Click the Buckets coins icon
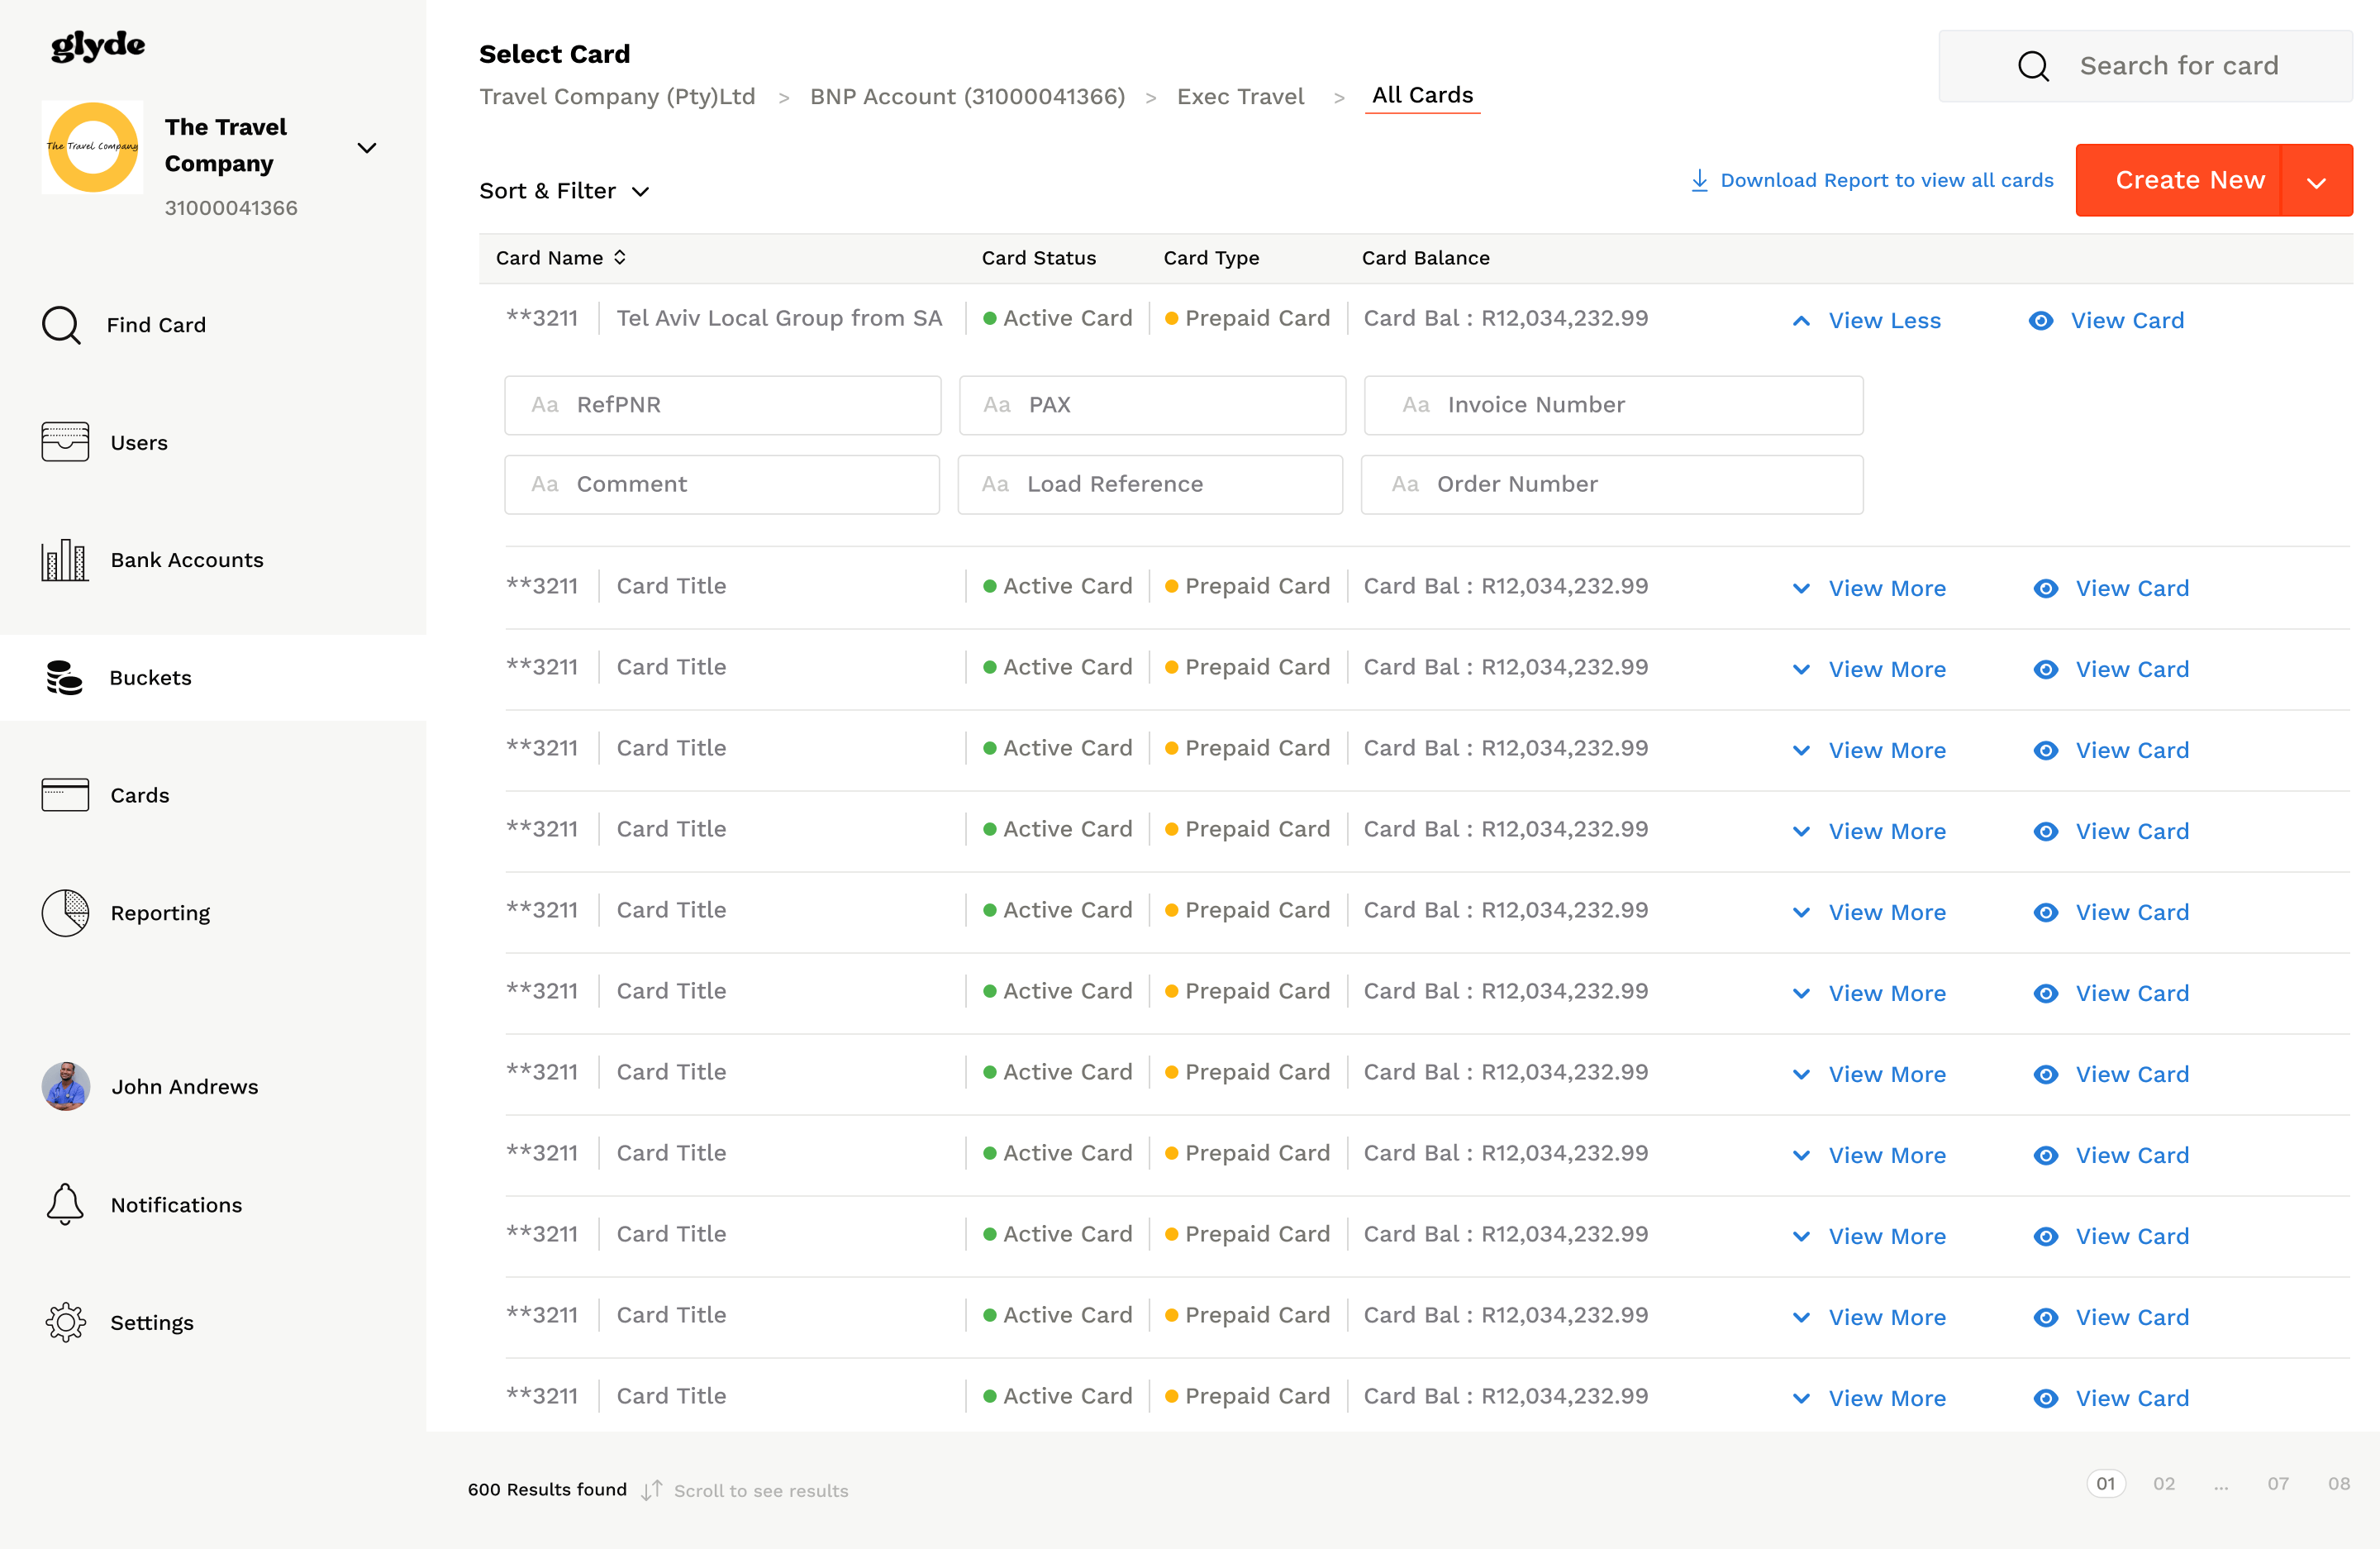The height and width of the screenshot is (1549, 2380). (65, 678)
